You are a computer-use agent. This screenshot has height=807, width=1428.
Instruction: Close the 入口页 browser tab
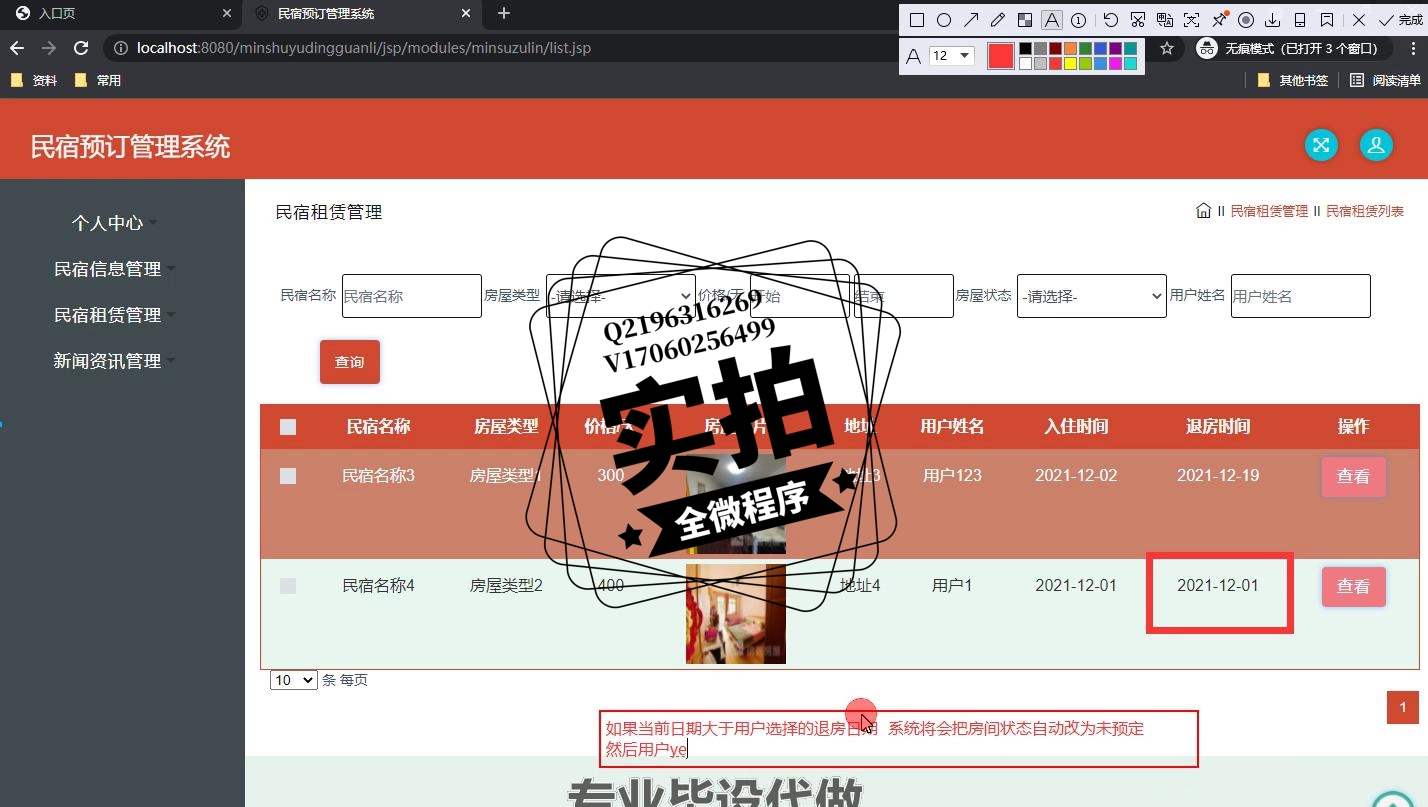tap(227, 14)
